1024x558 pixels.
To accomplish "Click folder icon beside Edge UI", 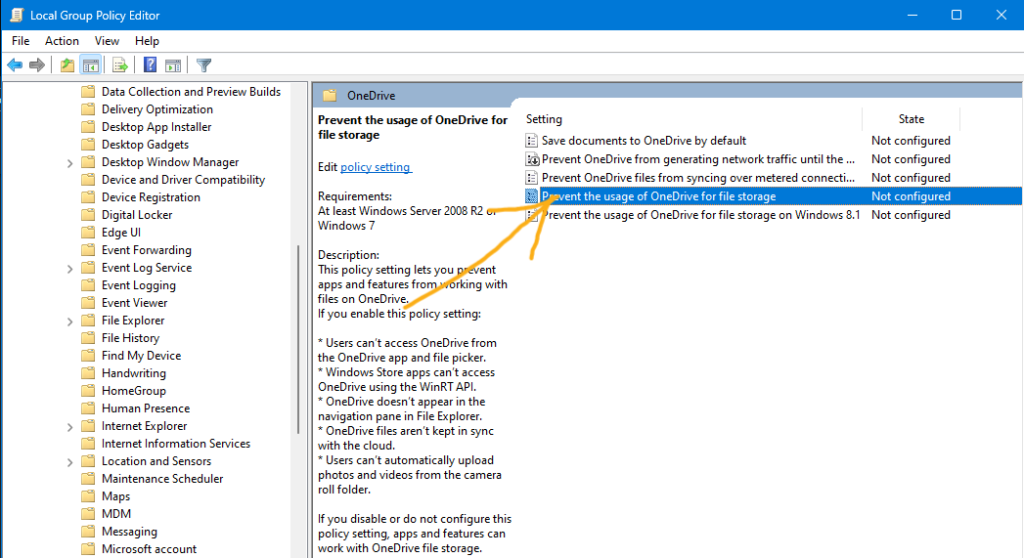I will 88,233.
